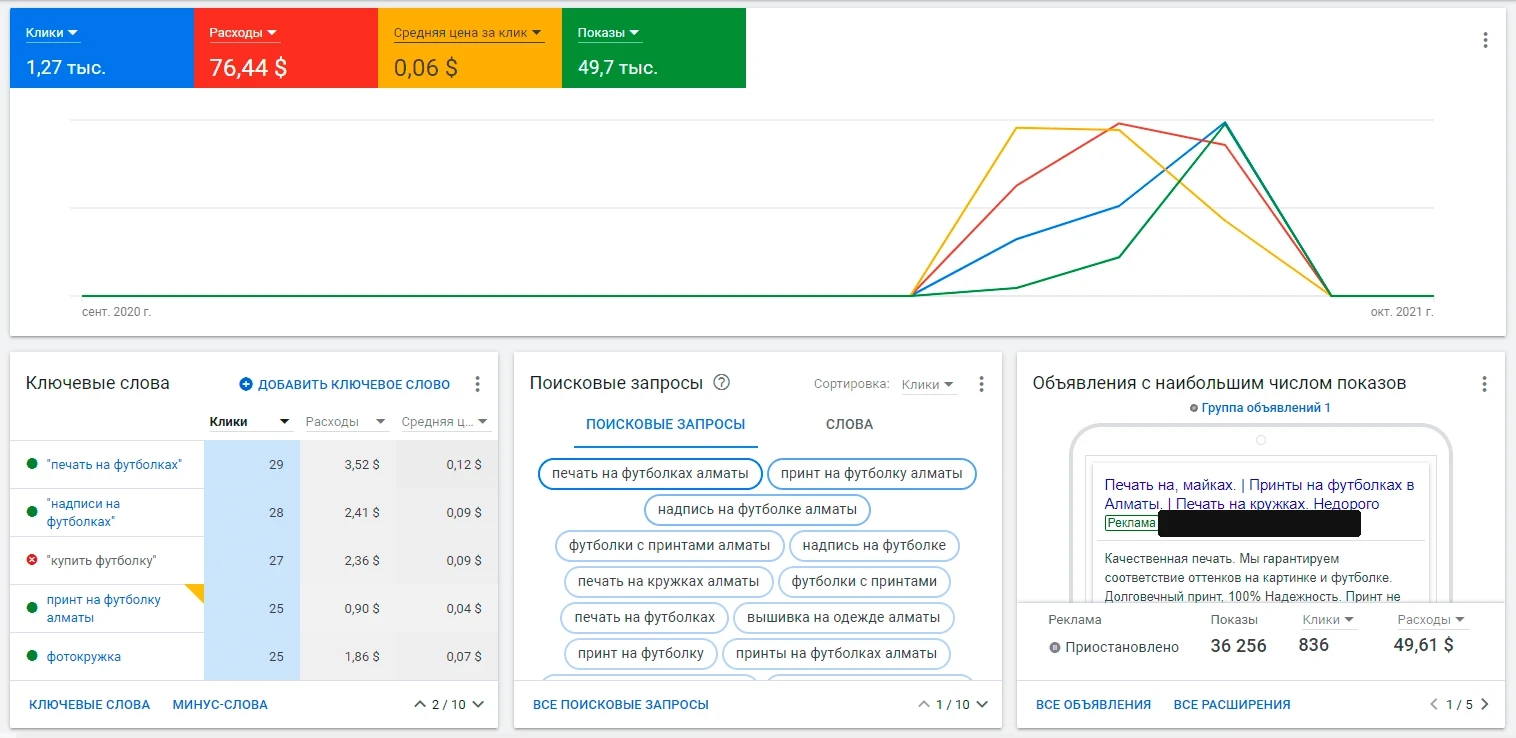Select the ПОИСКОВЫЕ ЗАПРОСЫ tab
Viewport: 1516px width, 738px height.
pyautogui.click(x=666, y=424)
